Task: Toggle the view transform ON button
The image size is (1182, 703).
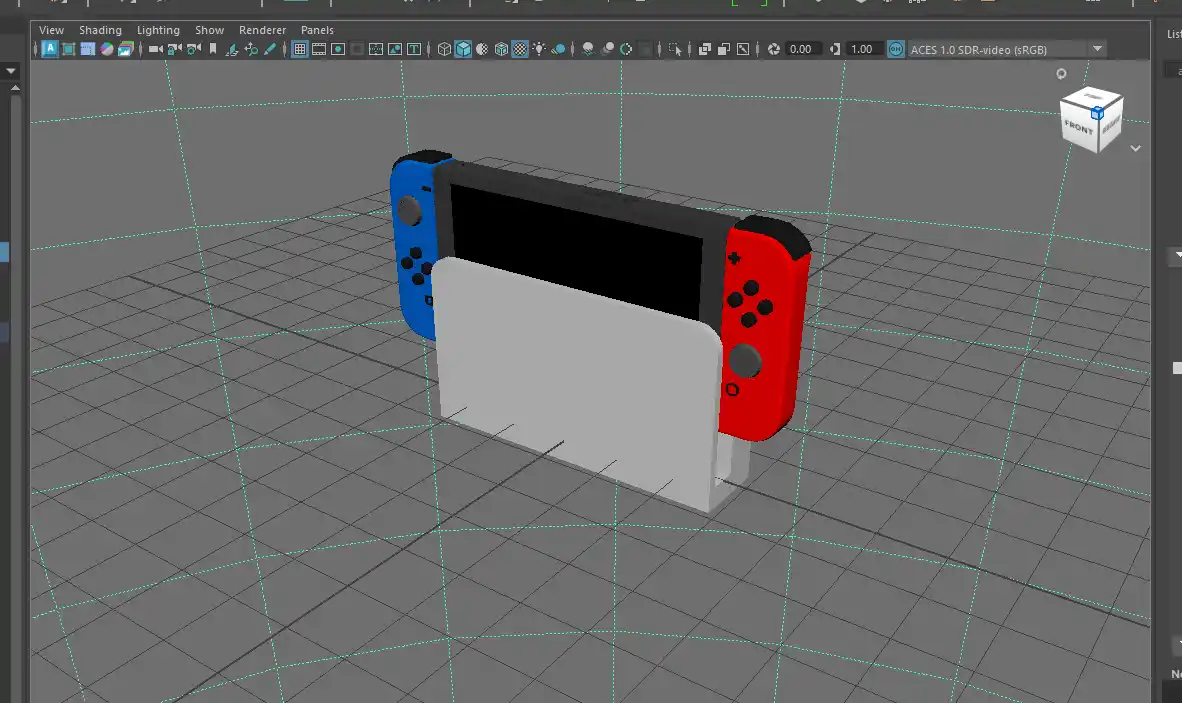Action: [x=896, y=49]
